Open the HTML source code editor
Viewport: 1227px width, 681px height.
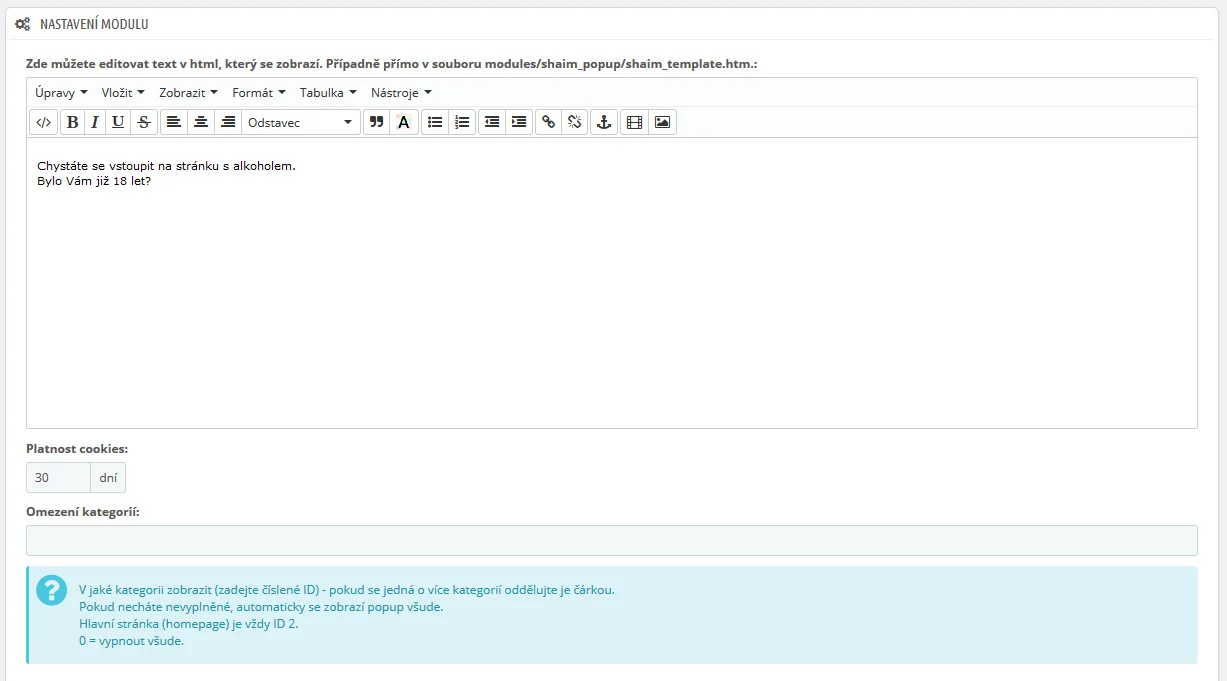(43, 122)
